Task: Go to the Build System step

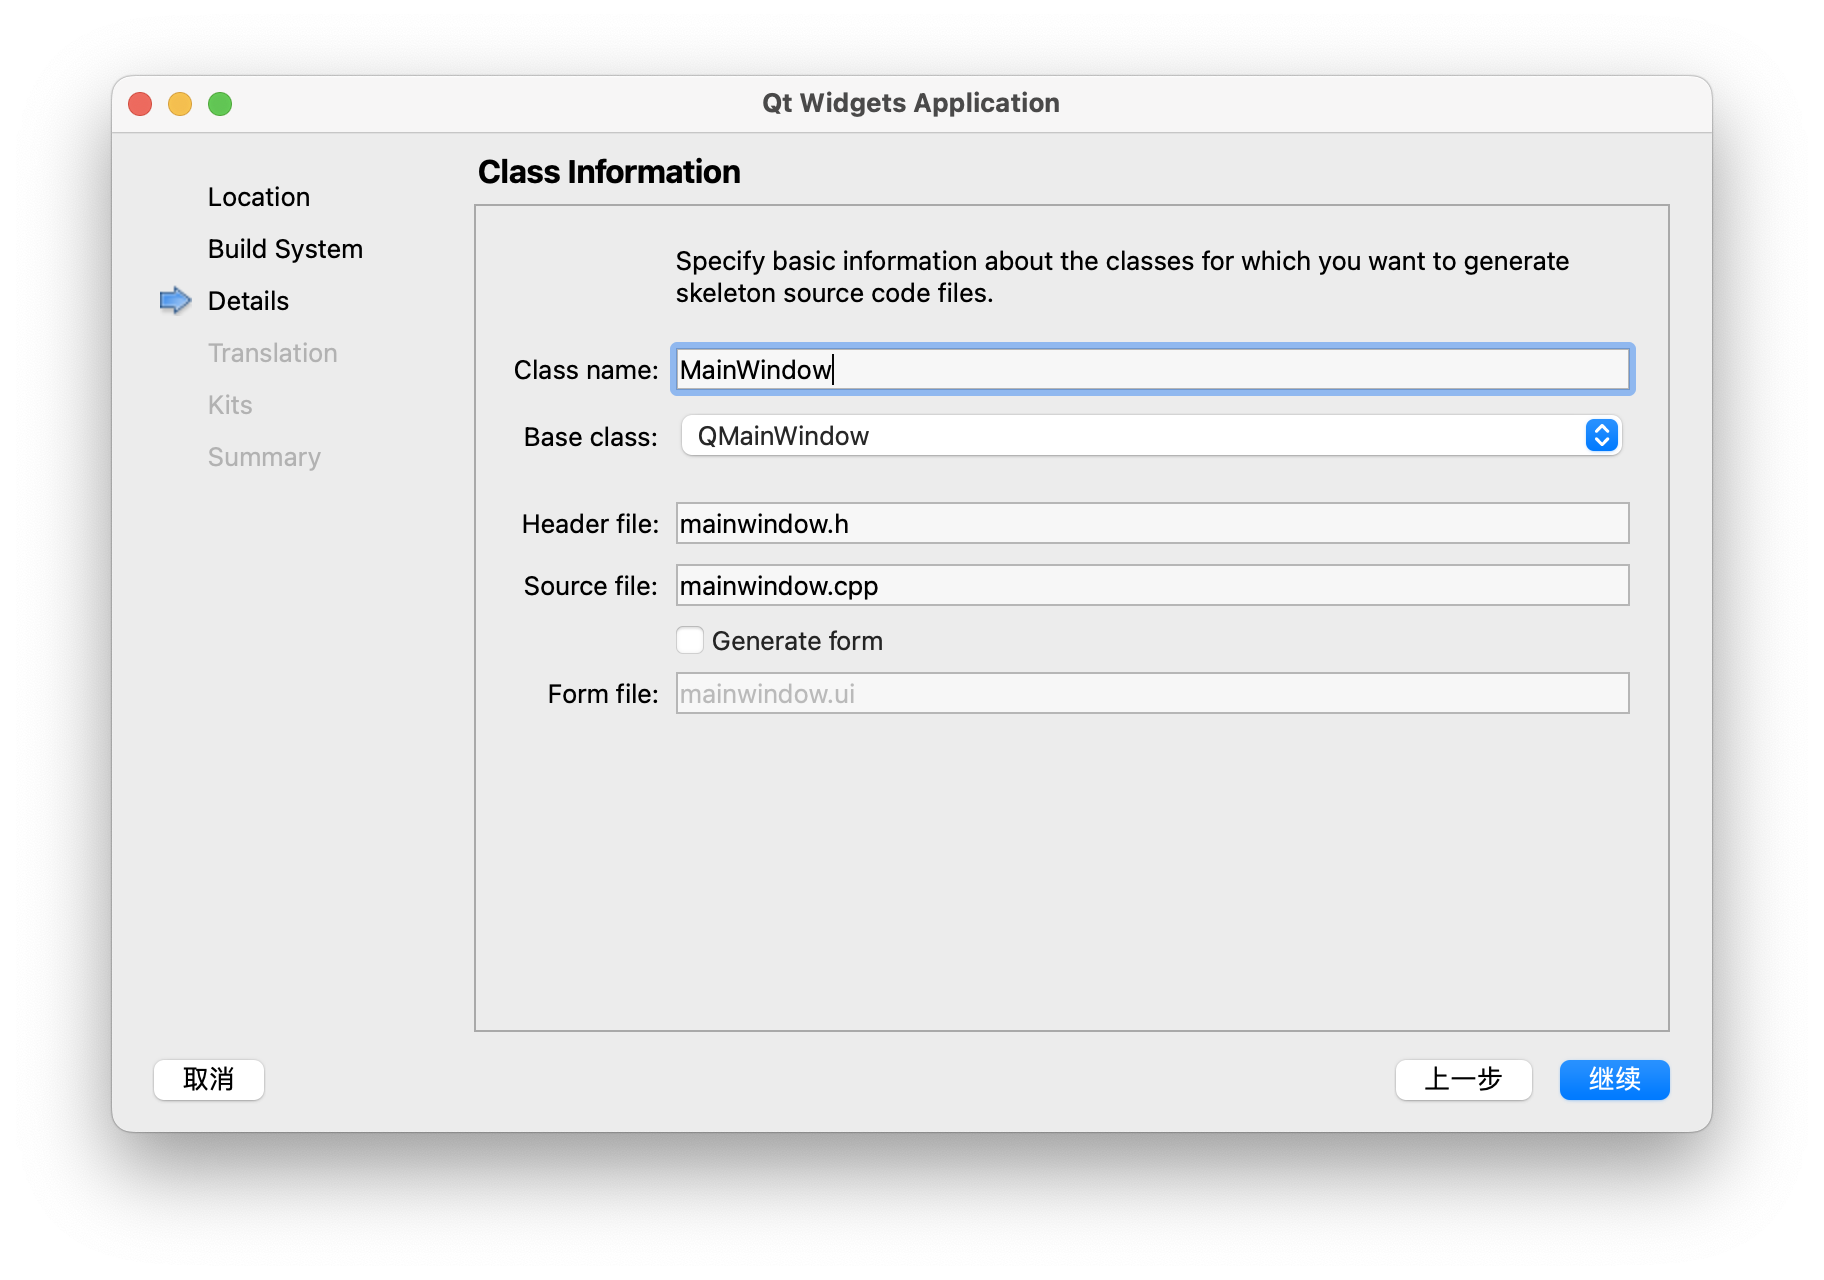Action: point(285,249)
